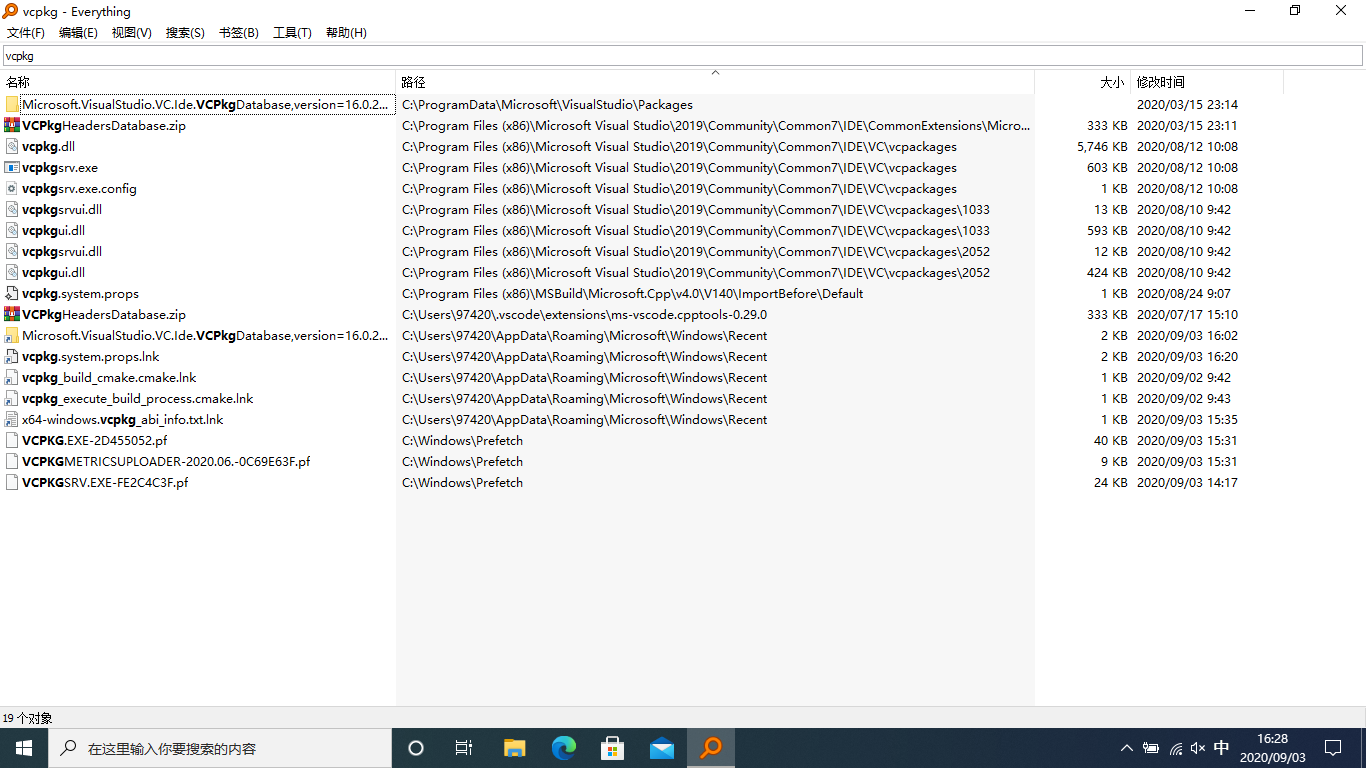This screenshot has width=1366, height=768.
Task: Sort results by 名称 column header
Action: tap(198, 82)
